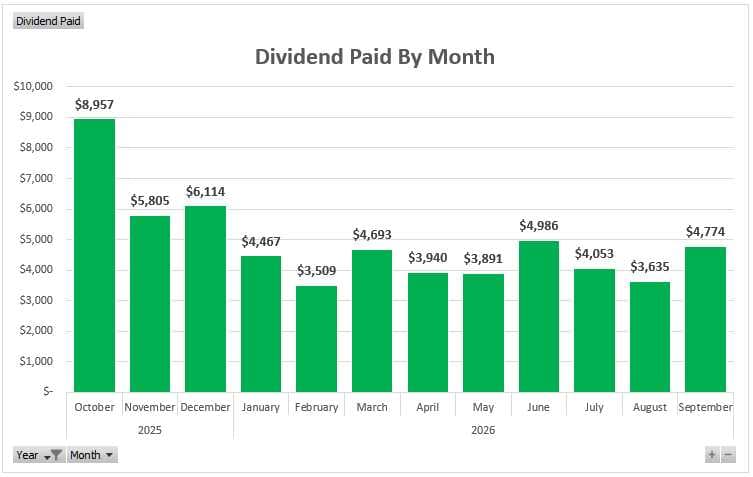Select the December bar

pos(205,299)
